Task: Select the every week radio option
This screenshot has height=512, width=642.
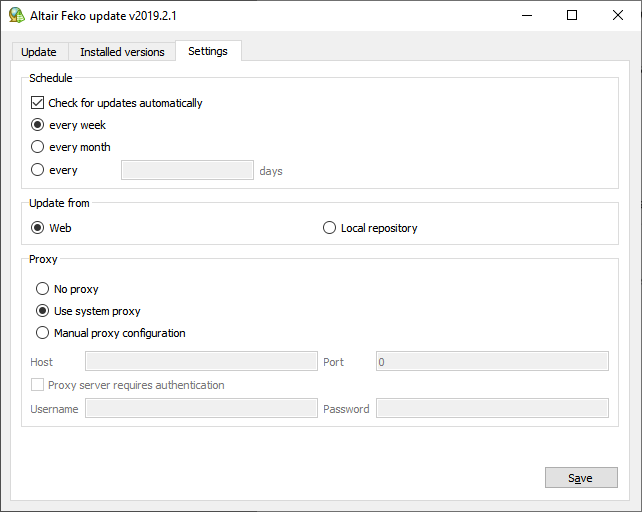Action: click(x=38, y=125)
